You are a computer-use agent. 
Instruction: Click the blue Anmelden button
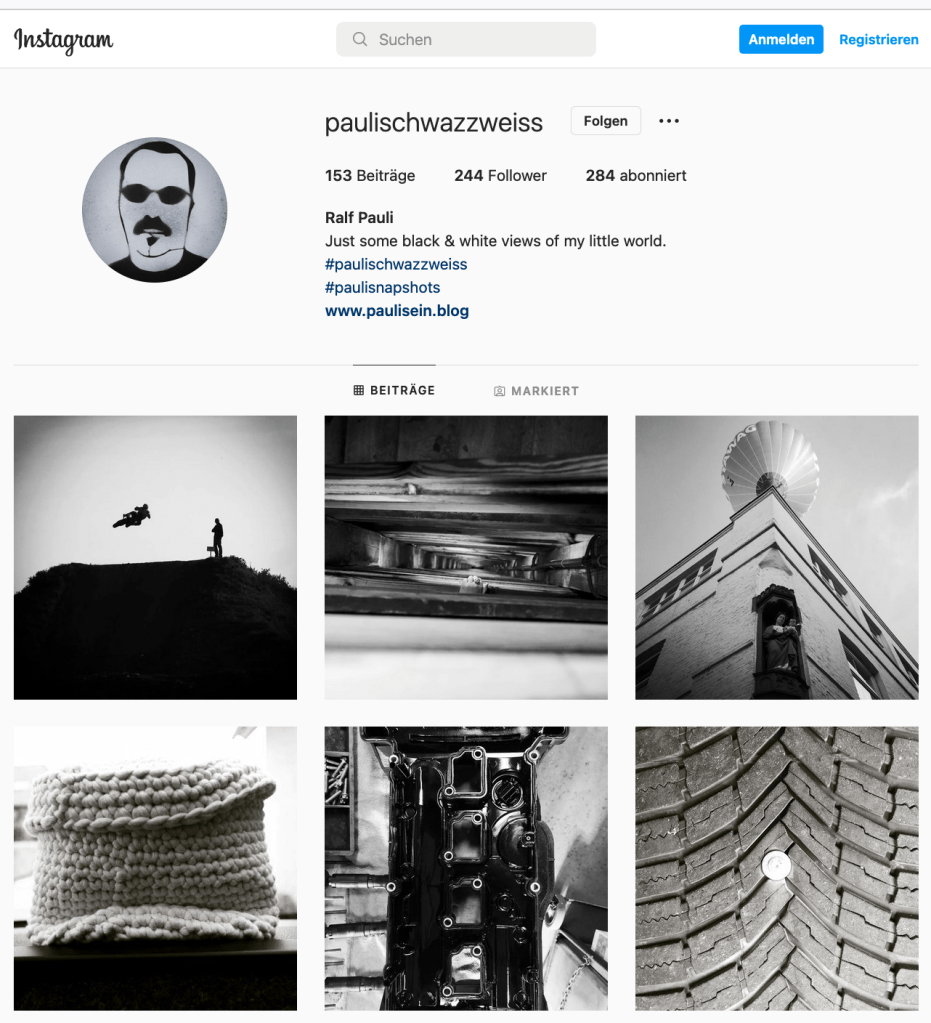coord(781,39)
